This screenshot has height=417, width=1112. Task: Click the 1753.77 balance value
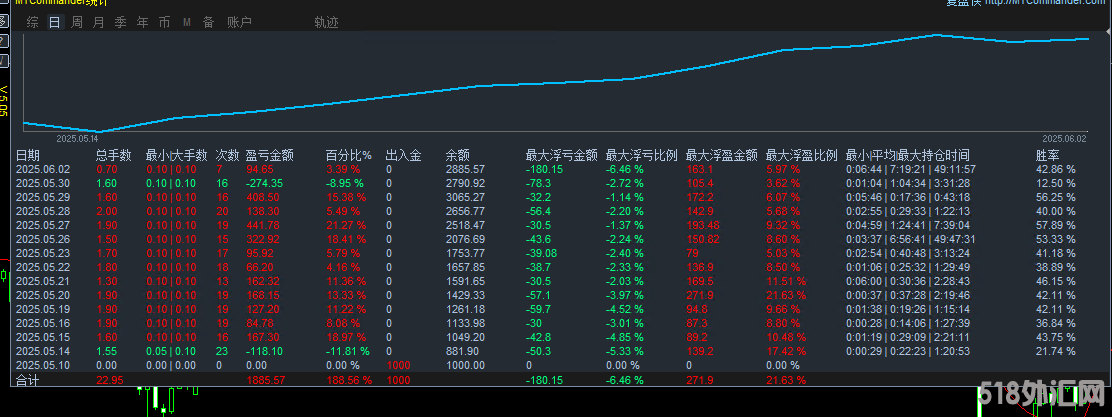(465, 253)
